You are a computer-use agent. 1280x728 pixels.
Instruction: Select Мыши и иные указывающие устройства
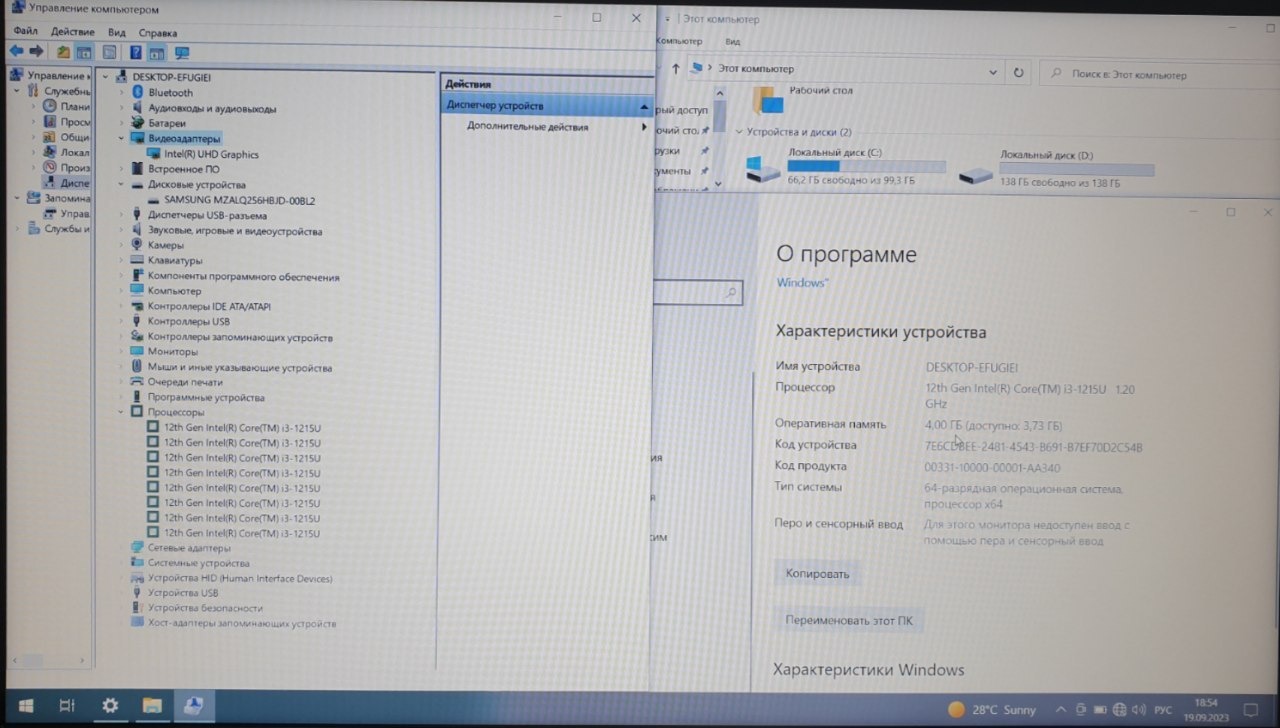tap(240, 367)
